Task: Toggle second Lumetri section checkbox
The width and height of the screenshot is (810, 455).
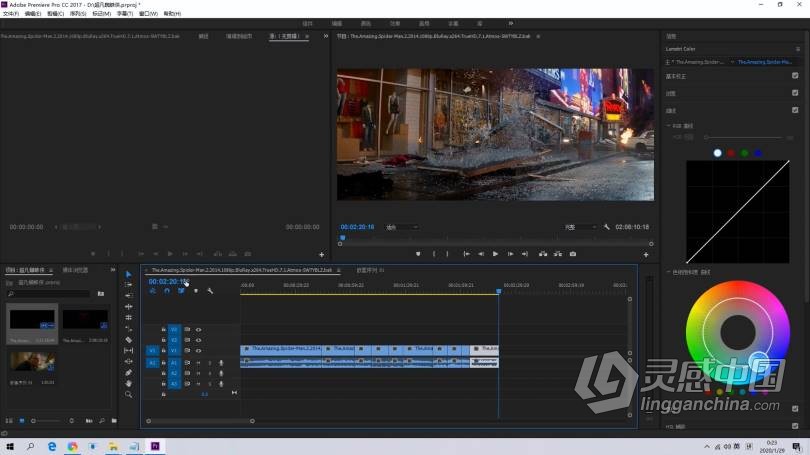Action: (x=795, y=93)
